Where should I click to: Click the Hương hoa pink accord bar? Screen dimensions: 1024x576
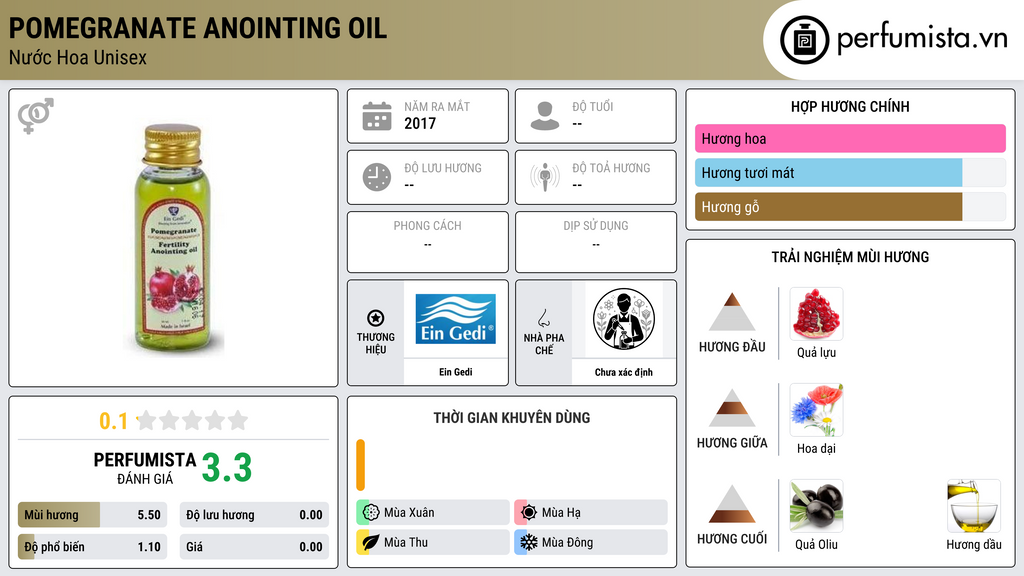pos(850,138)
